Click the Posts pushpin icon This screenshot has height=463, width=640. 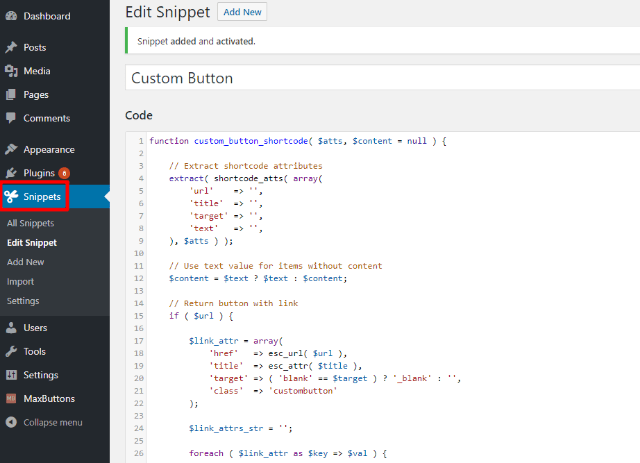11,47
